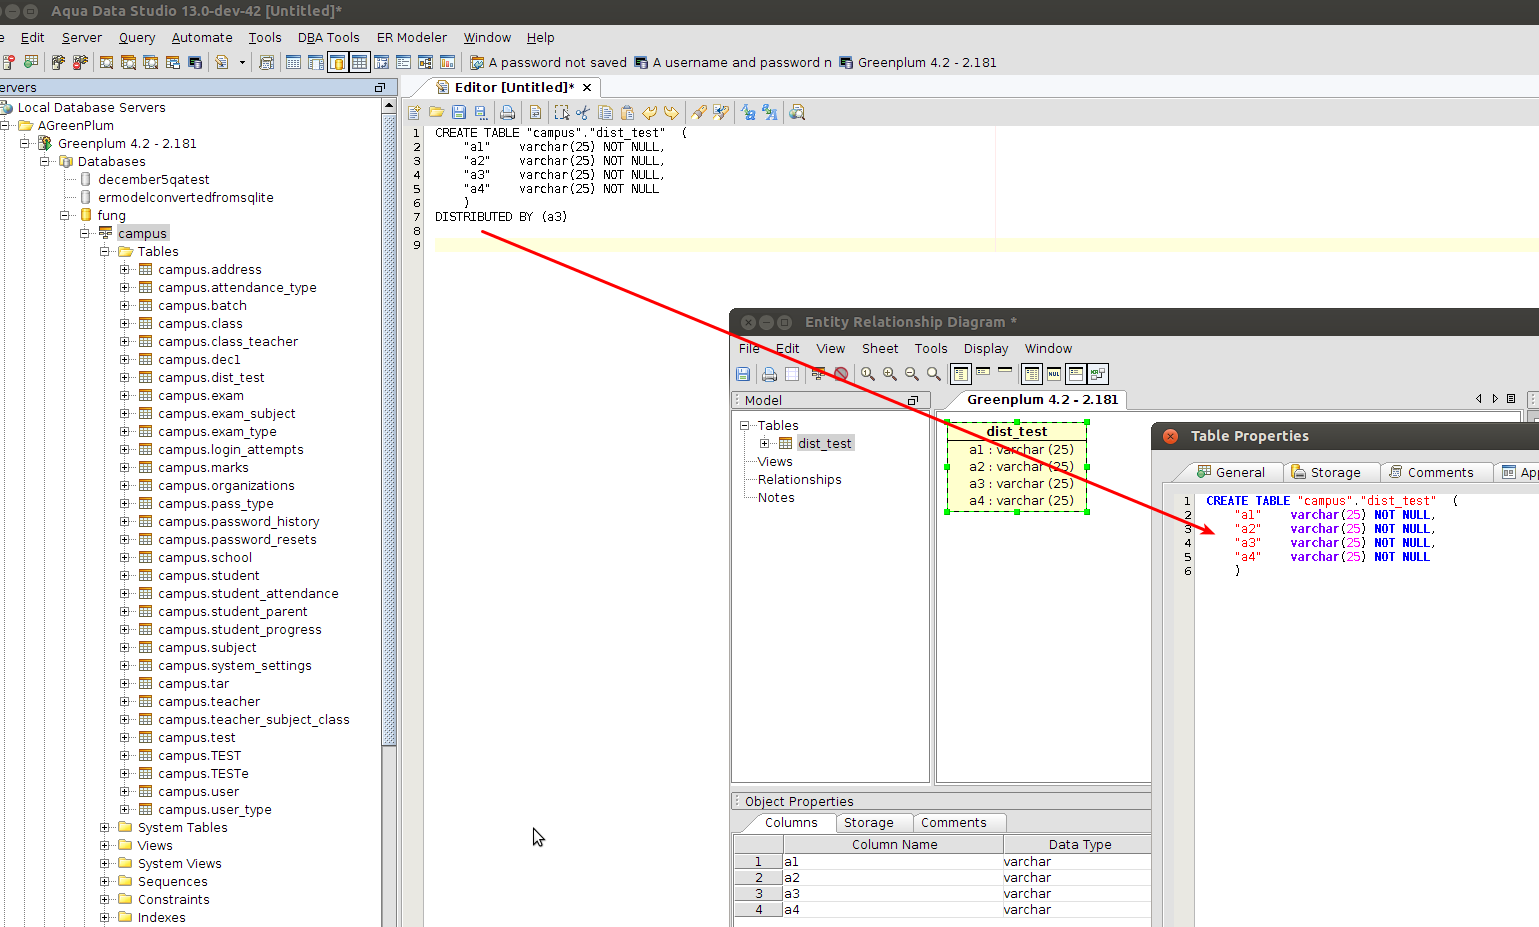Expand the campus.dist_test table node
The image size is (1539, 927).
coord(125,378)
